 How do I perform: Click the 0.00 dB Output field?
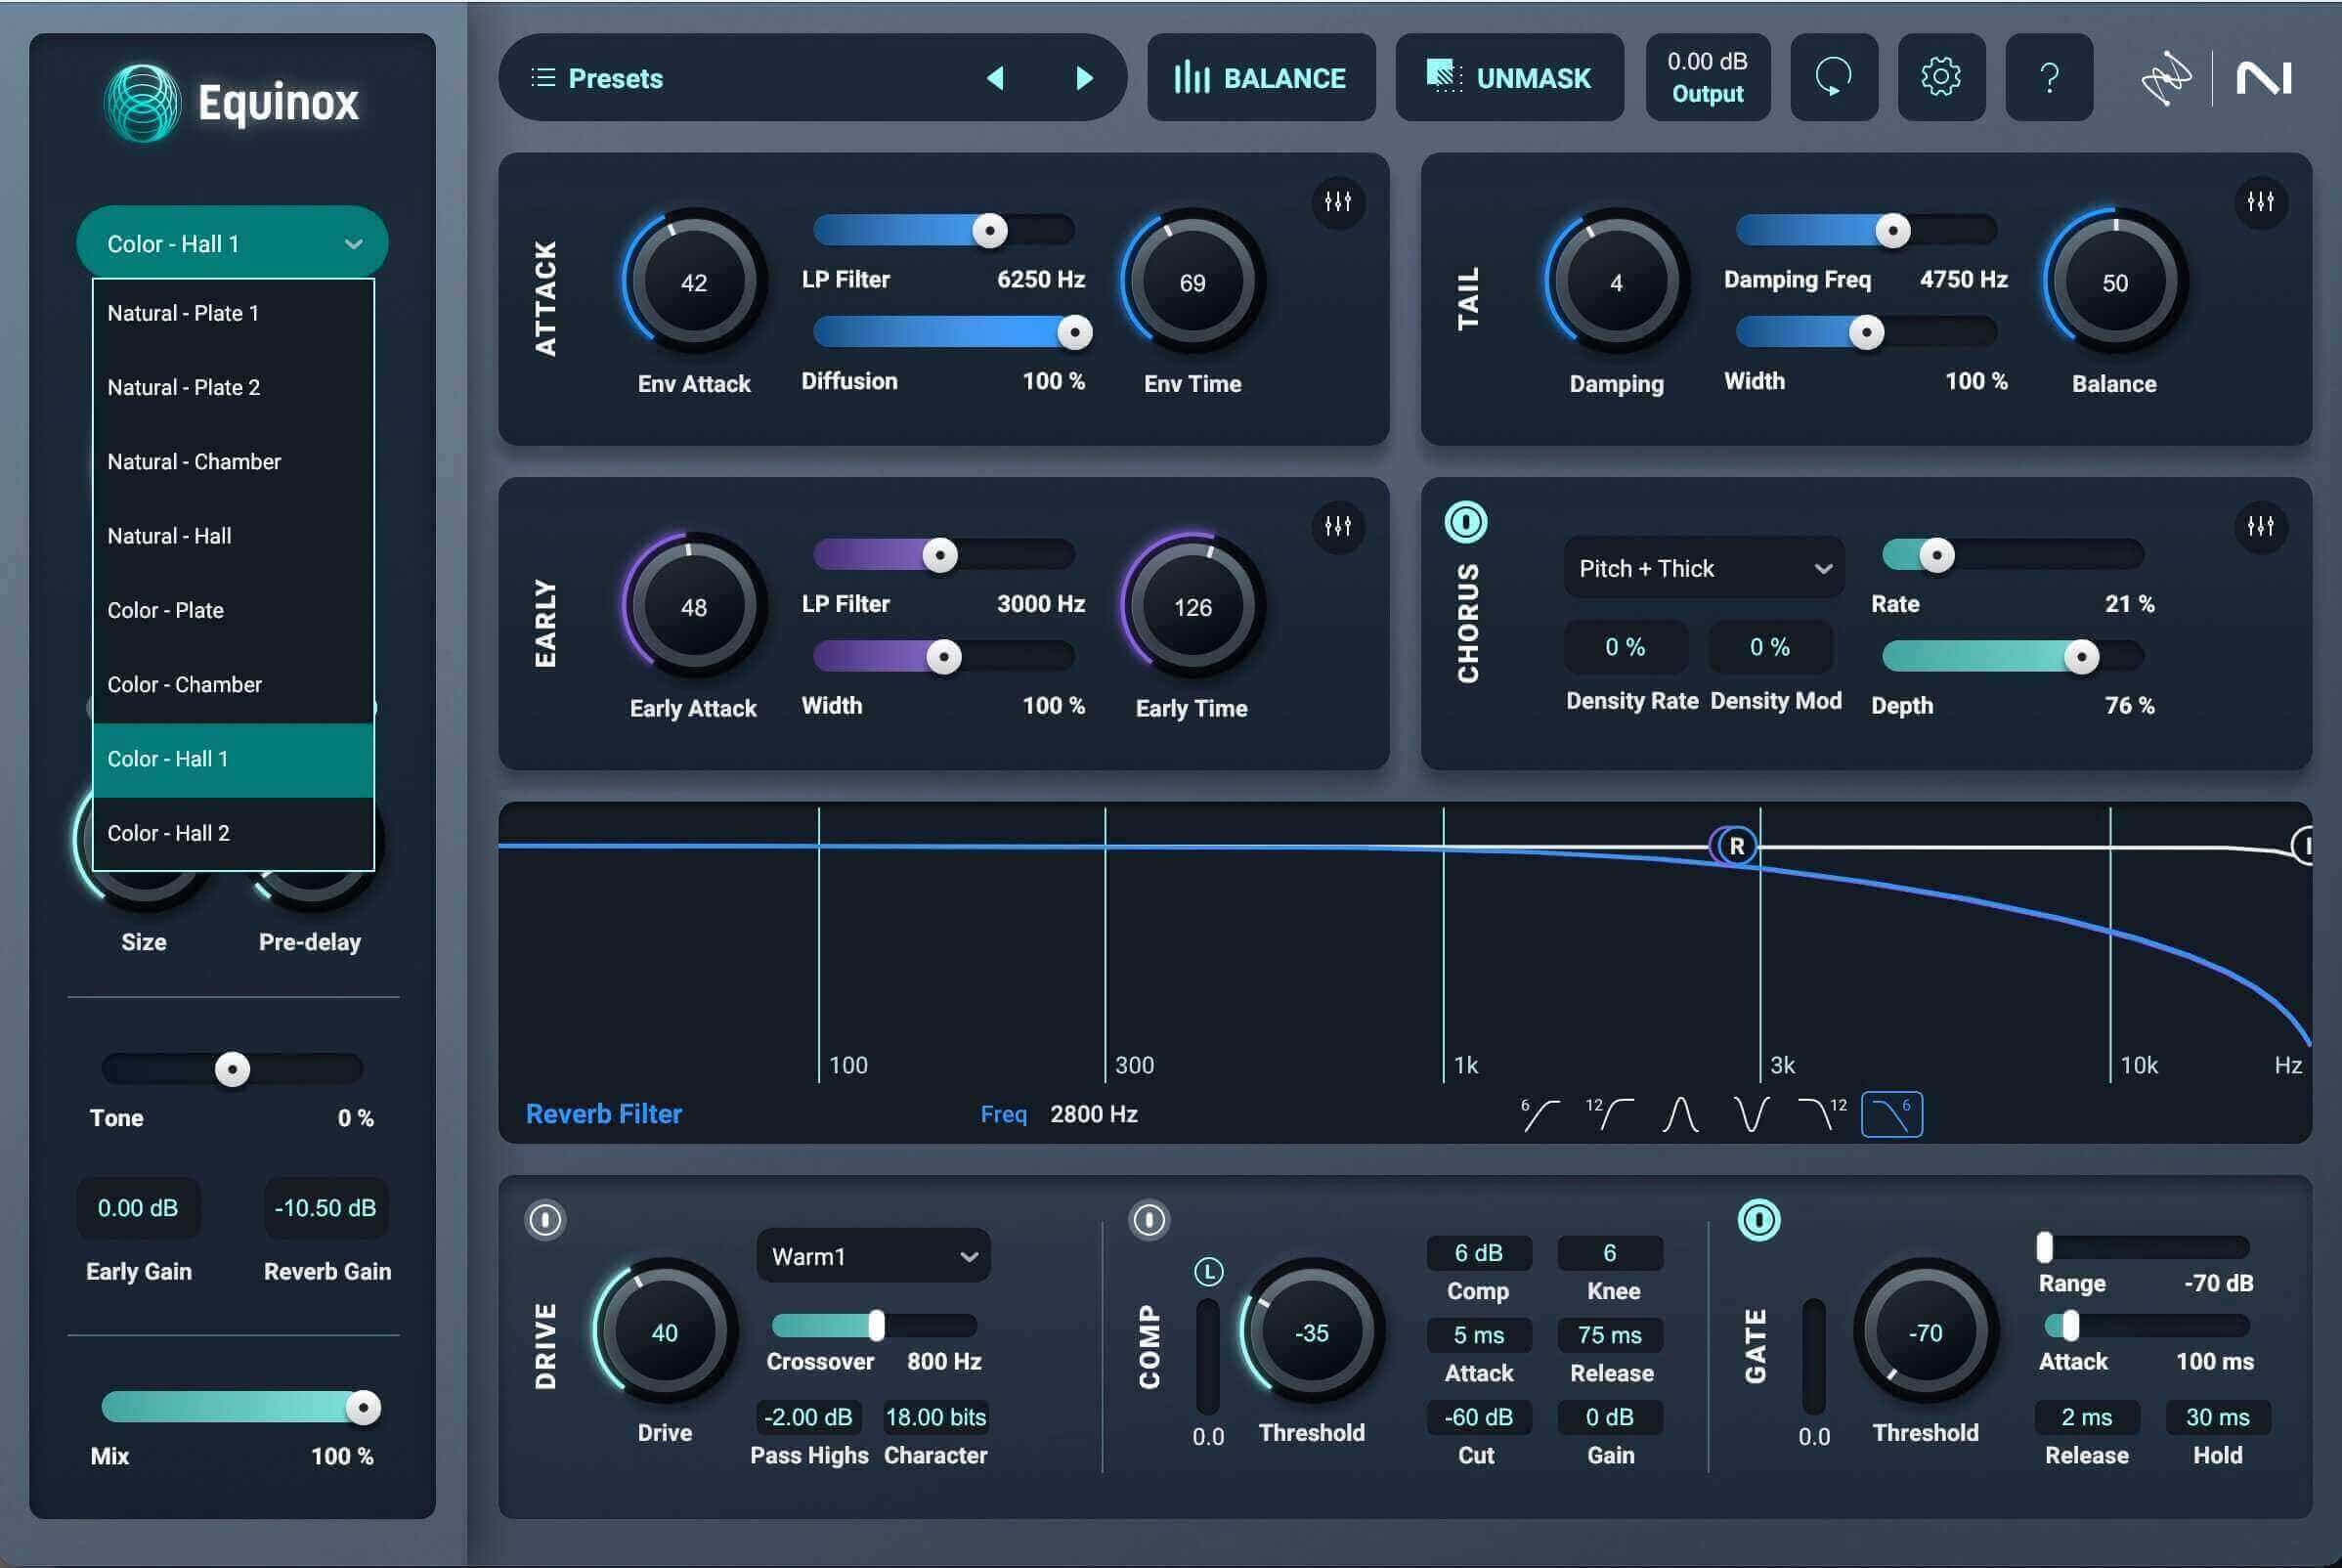click(x=1707, y=78)
